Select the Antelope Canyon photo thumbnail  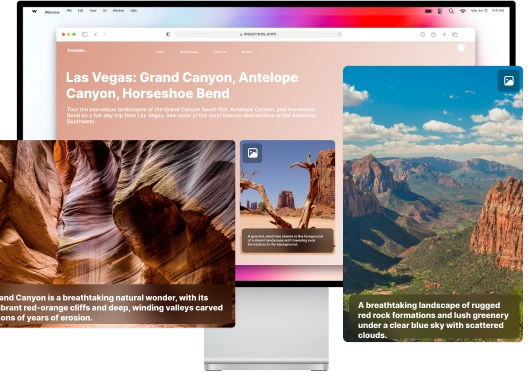click(117, 234)
